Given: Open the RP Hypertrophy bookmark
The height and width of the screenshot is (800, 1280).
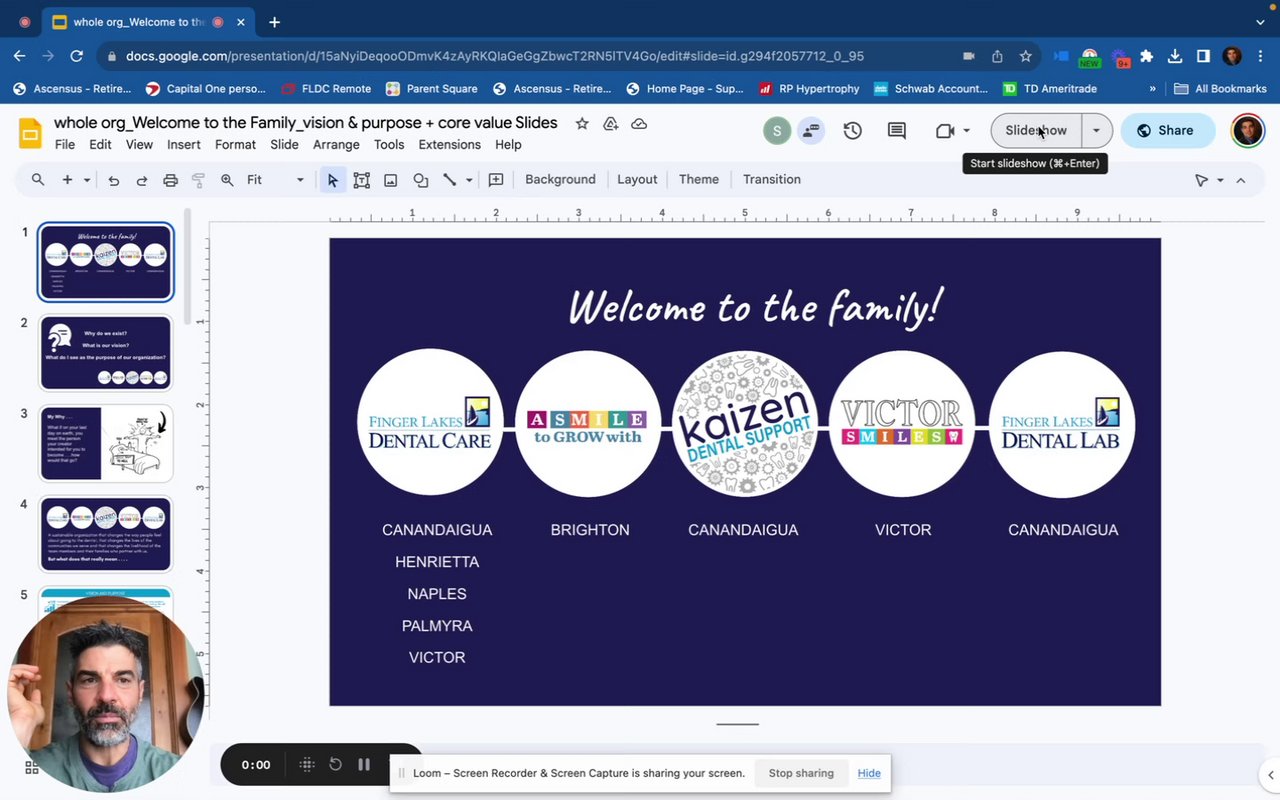Looking at the screenshot, I should [809, 89].
